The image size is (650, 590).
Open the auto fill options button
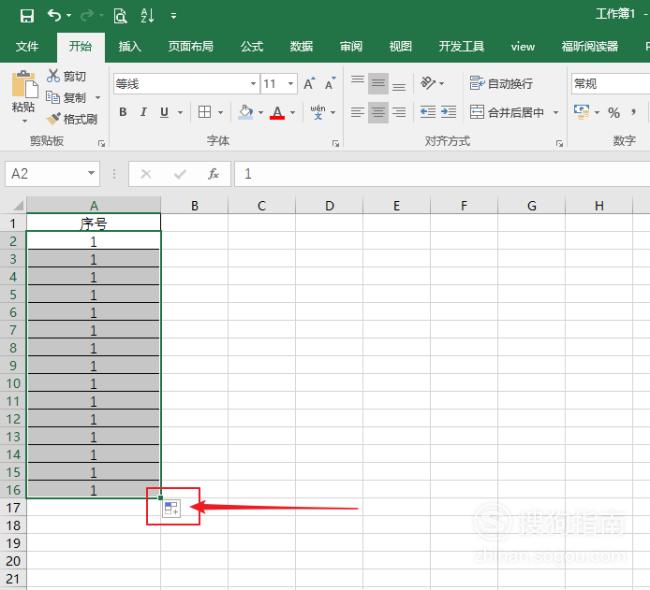171,508
